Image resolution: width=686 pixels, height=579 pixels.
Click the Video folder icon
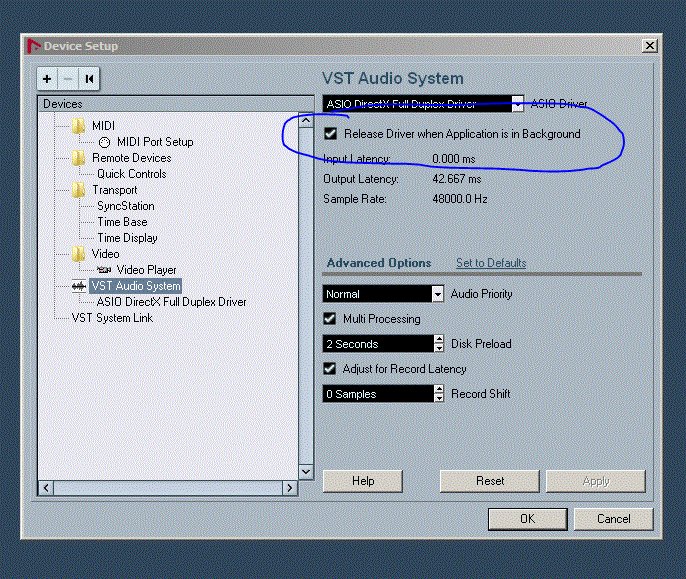(x=79, y=254)
